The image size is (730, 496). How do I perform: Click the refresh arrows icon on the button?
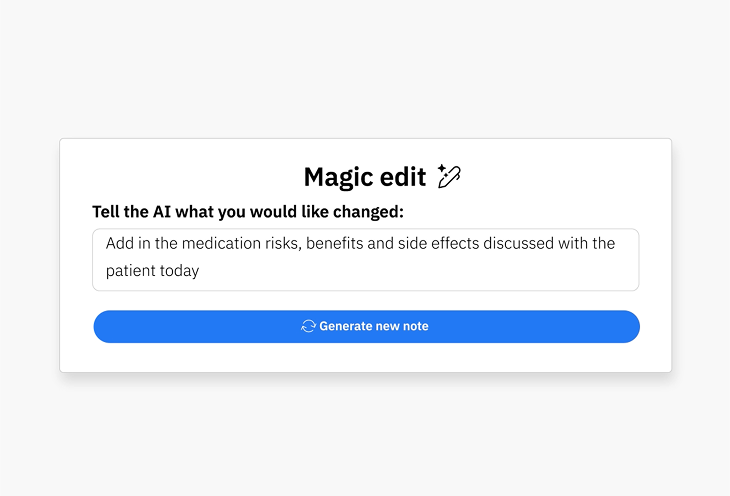point(308,326)
